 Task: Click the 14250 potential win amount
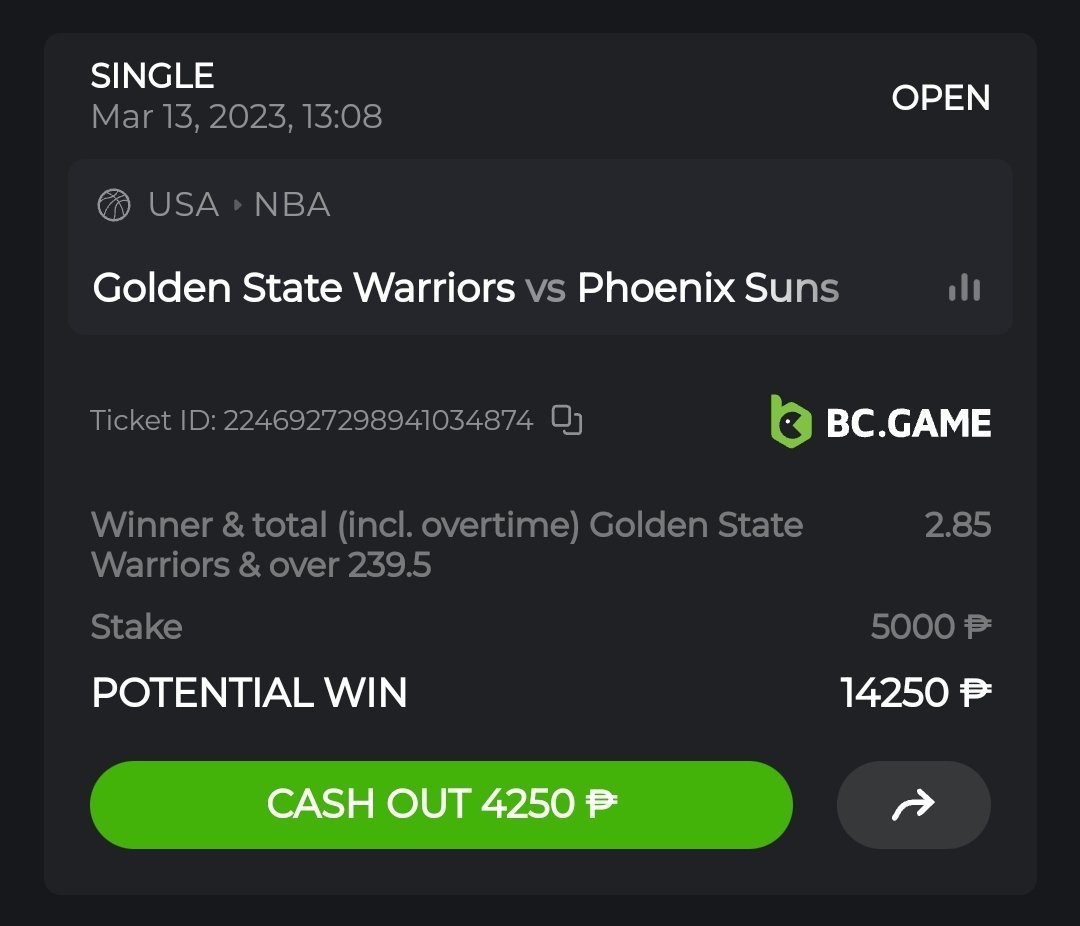tap(893, 692)
